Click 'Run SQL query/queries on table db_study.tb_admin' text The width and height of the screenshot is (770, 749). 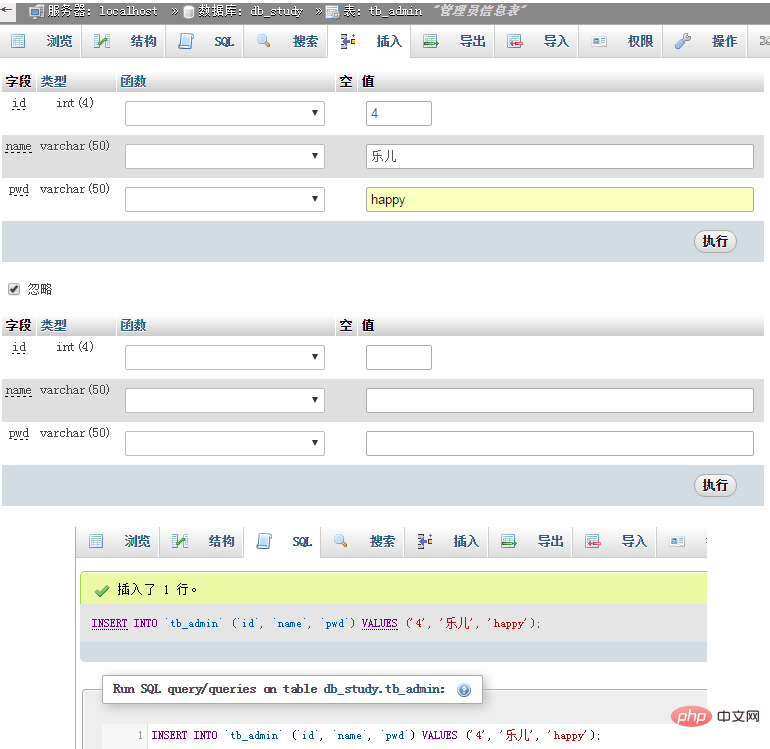click(x=279, y=689)
